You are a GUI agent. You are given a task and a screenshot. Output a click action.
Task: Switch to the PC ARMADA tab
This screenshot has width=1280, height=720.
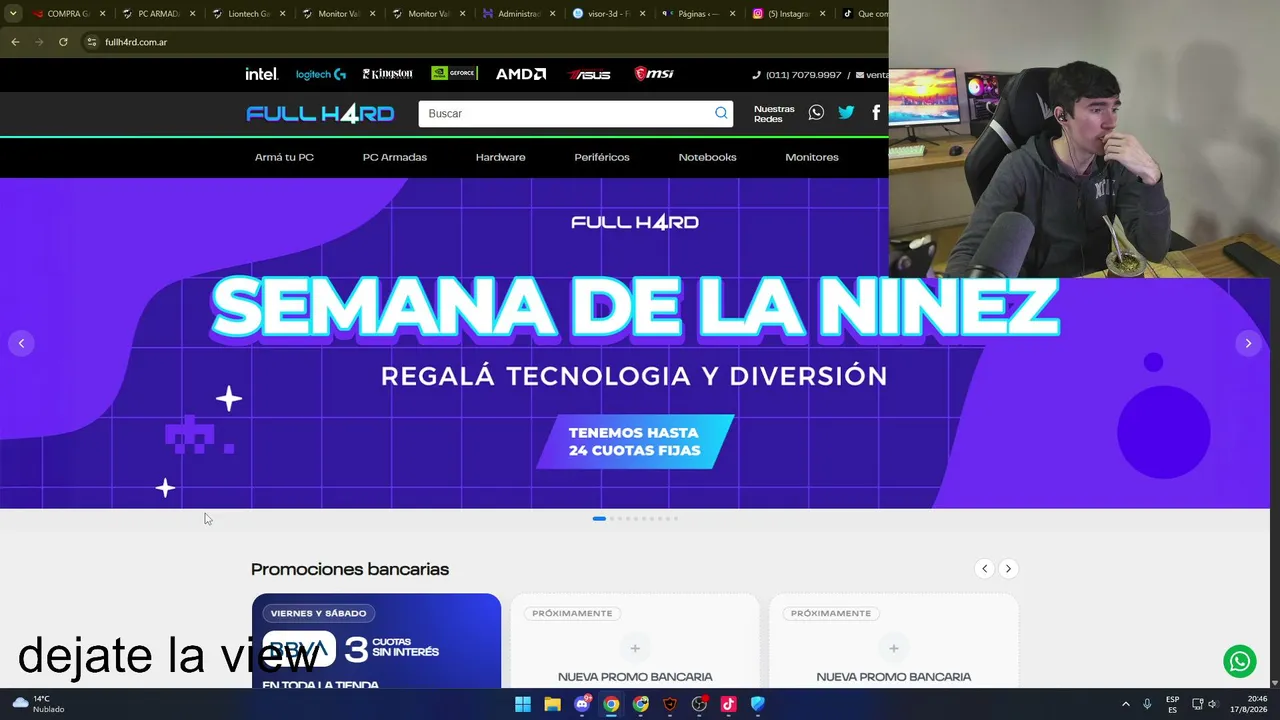point(158,14)
